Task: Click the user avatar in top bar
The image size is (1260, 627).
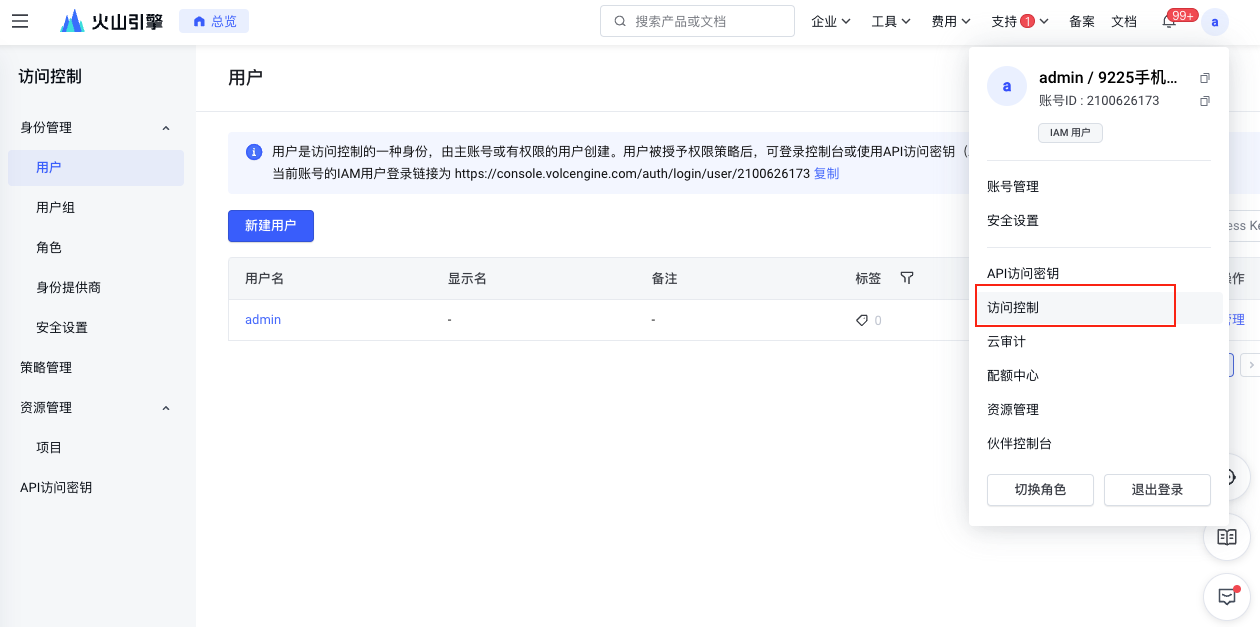Action: [x=1214, y=22]
